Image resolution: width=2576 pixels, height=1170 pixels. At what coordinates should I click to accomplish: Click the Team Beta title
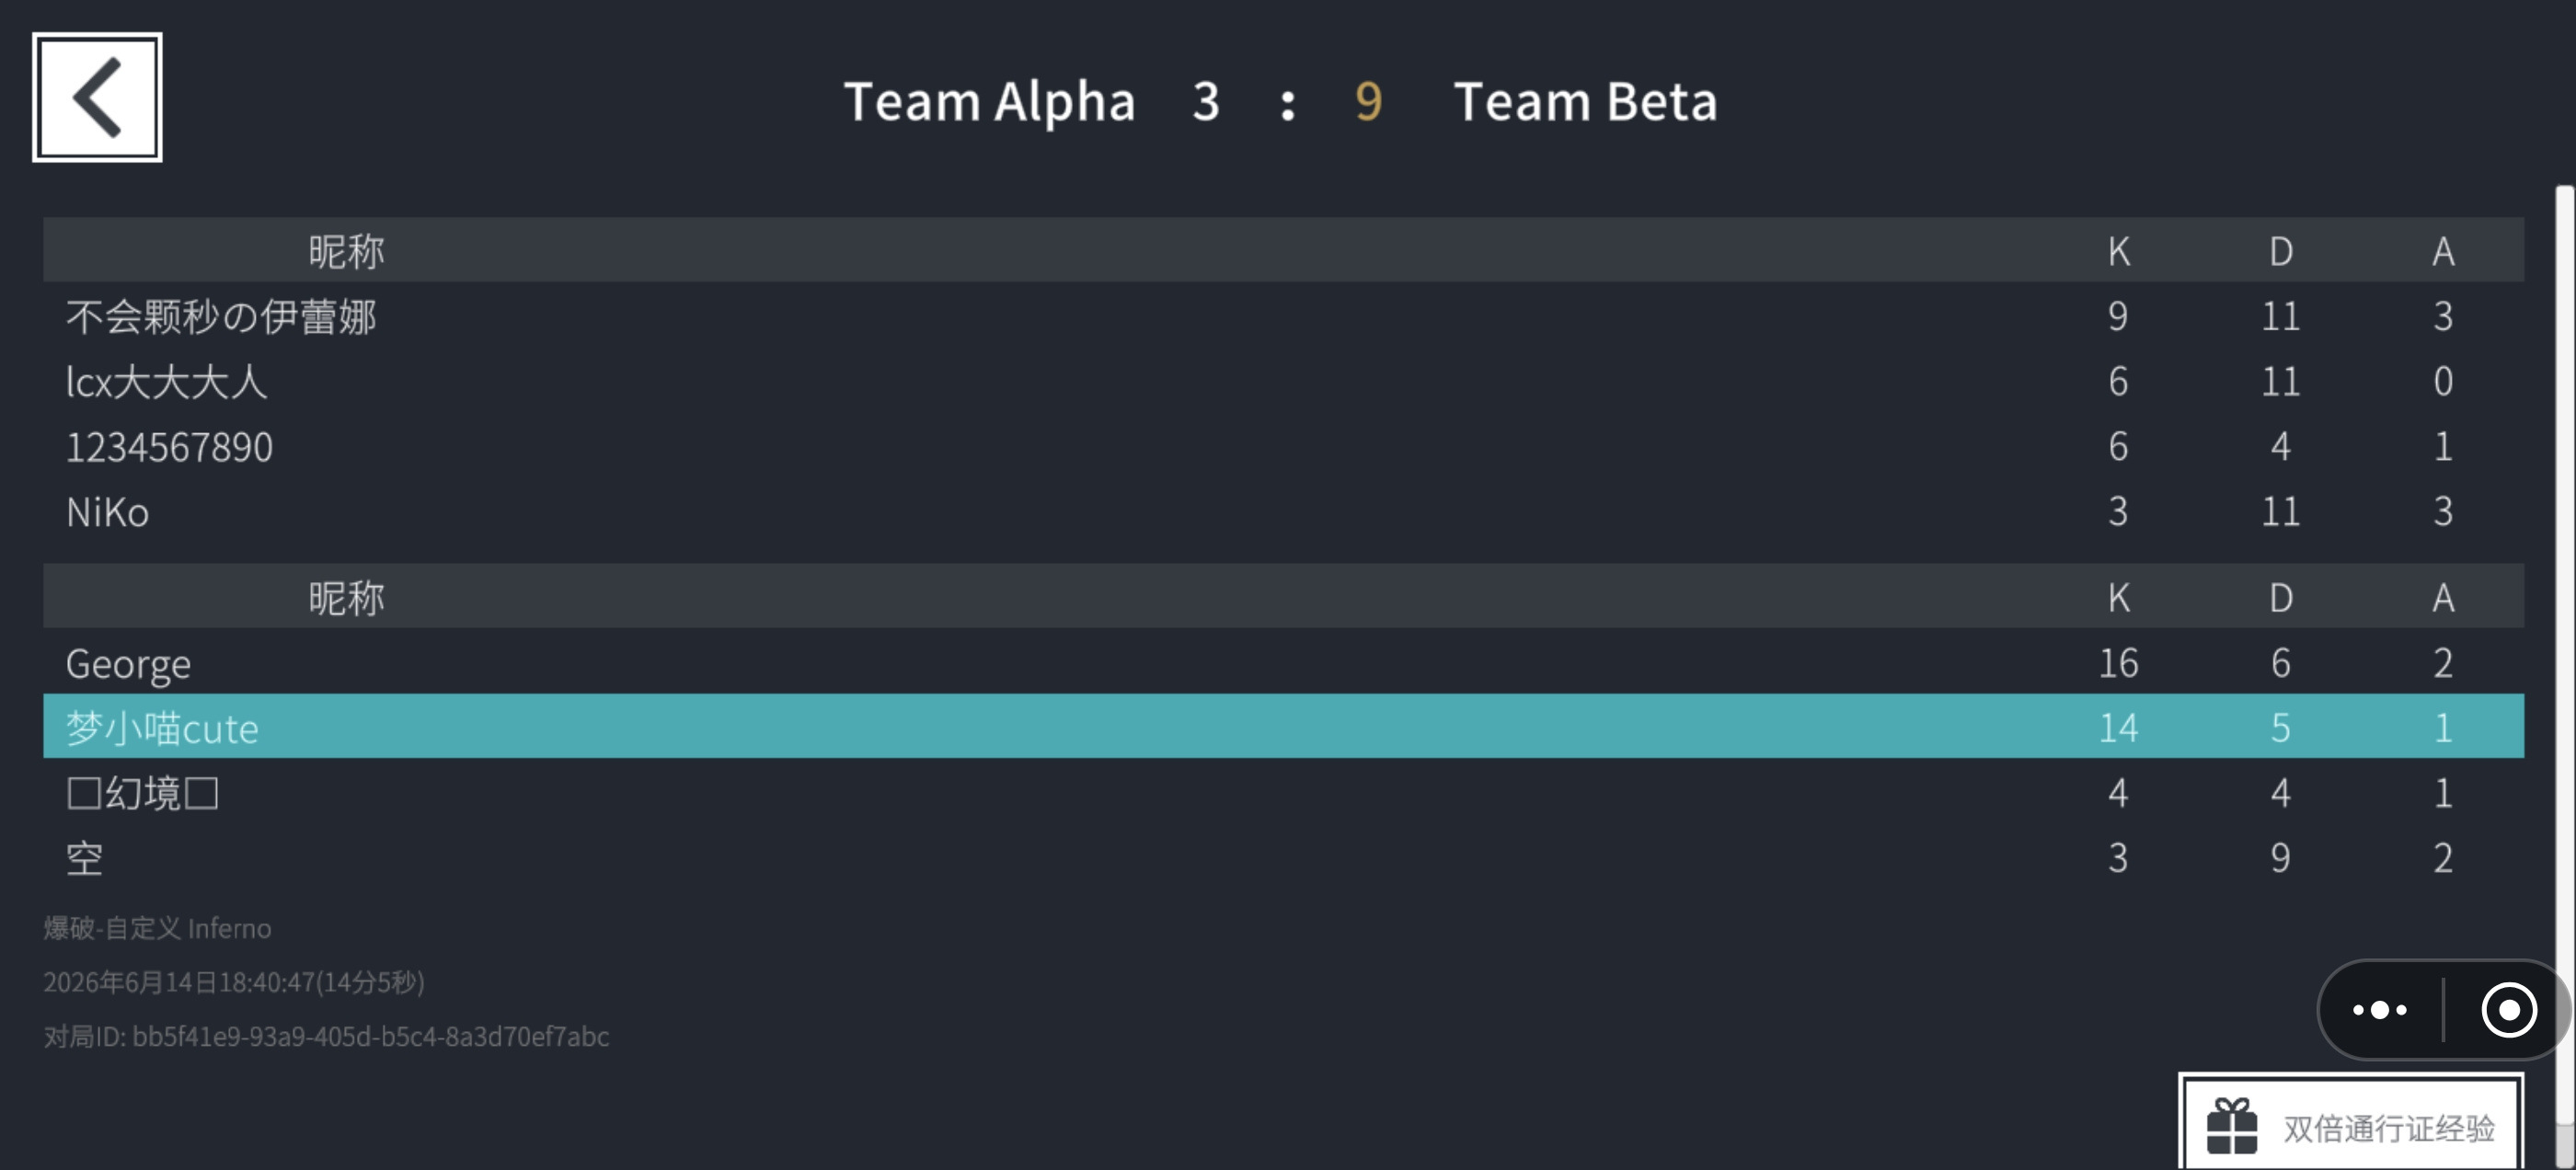(x=1585, y=101)
